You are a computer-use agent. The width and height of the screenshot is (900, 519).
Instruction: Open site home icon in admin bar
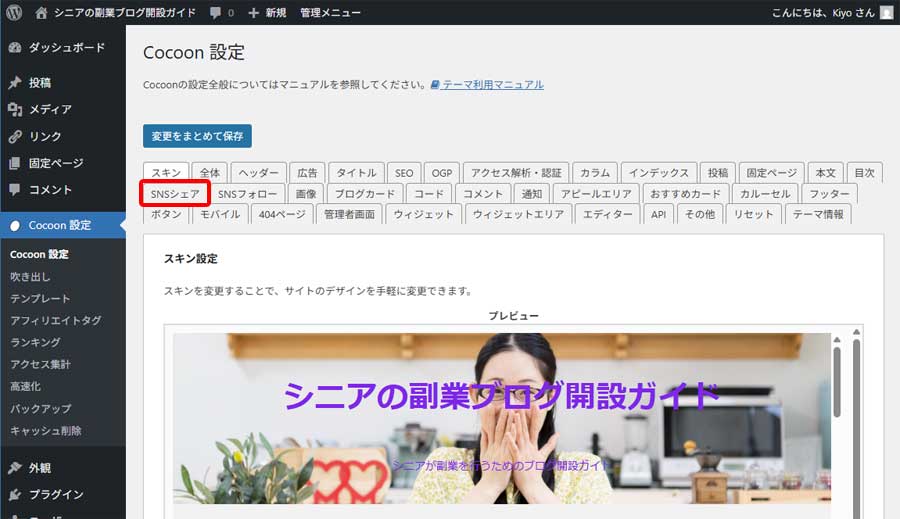[x=41, y=13]
